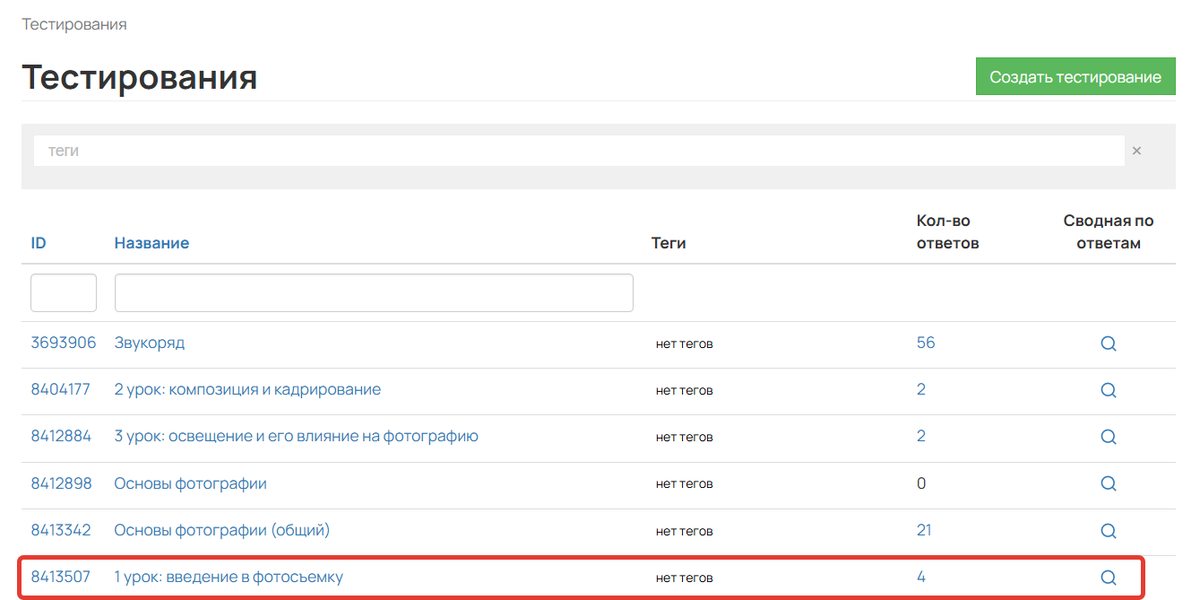Open 3 урок: освещение test link
1200x600 pixels.
click(x=295, y=437)
